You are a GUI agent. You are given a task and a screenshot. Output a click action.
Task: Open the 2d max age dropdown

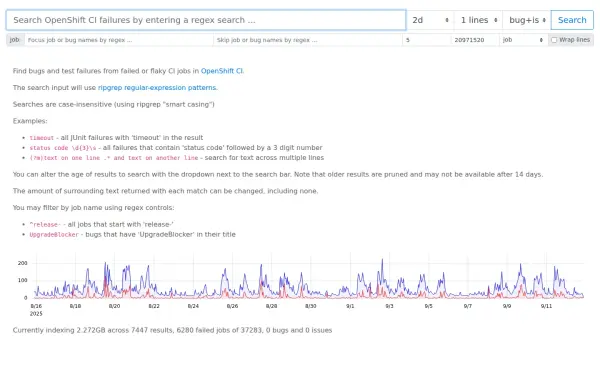point(430,20)
